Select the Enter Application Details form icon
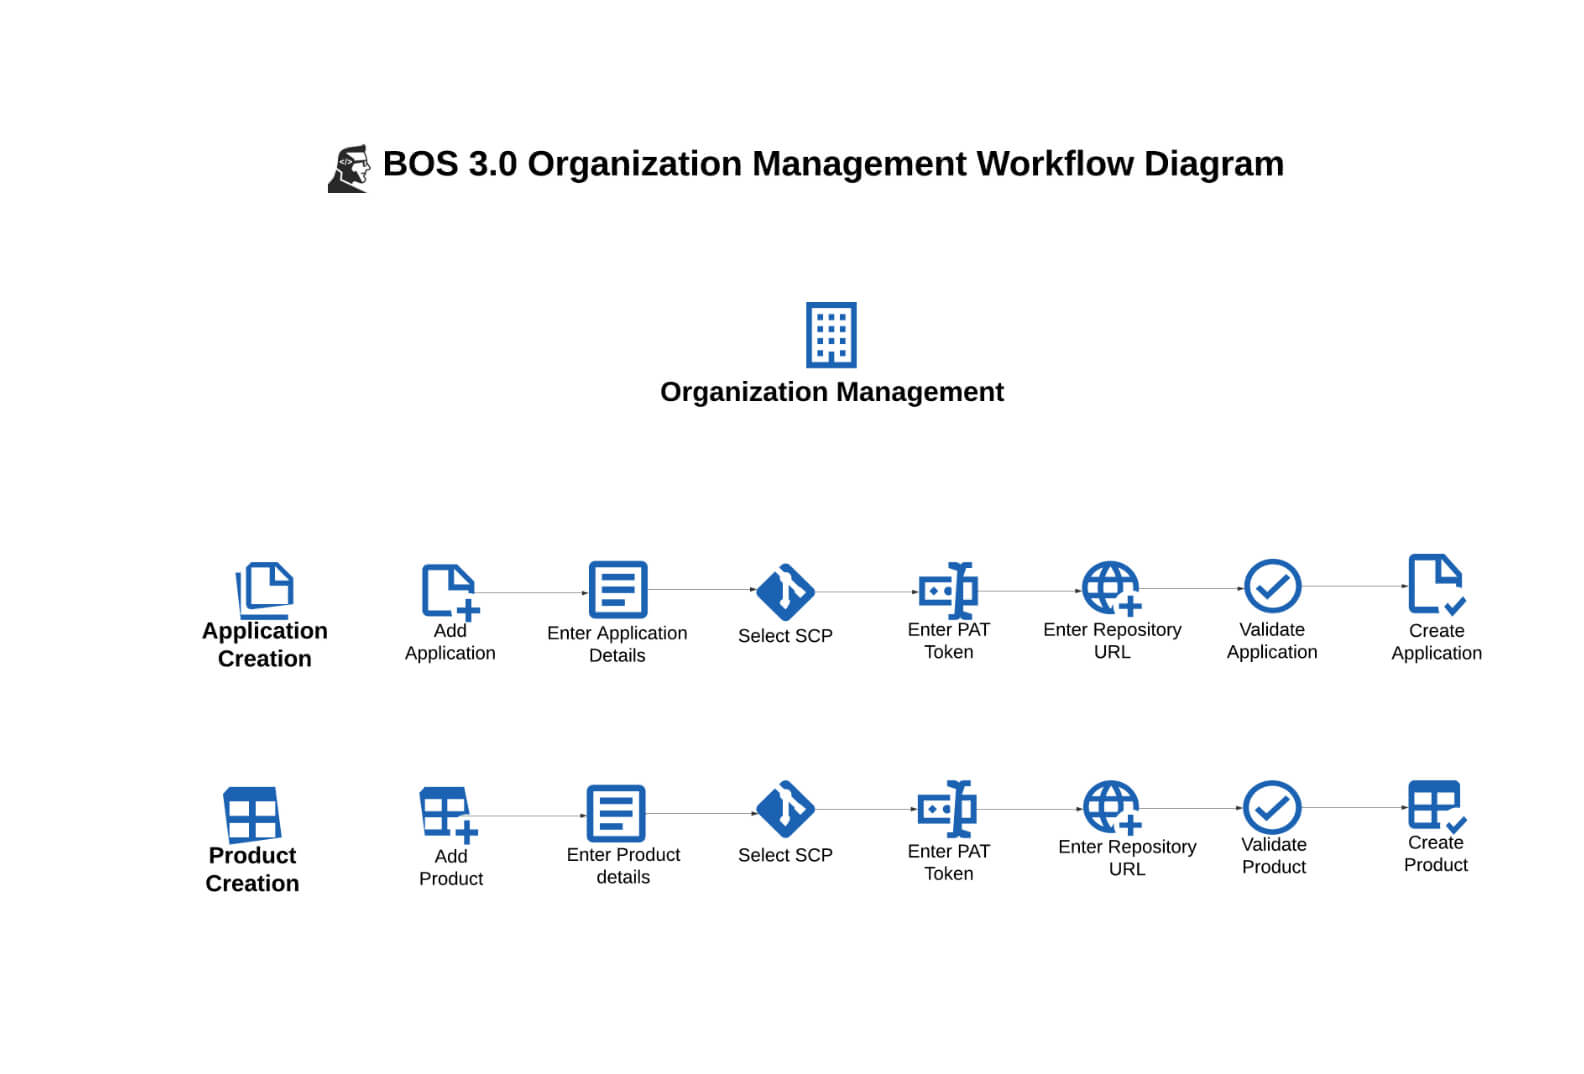The height and width of the screenshot is (1074, 1584). (617, 590)
